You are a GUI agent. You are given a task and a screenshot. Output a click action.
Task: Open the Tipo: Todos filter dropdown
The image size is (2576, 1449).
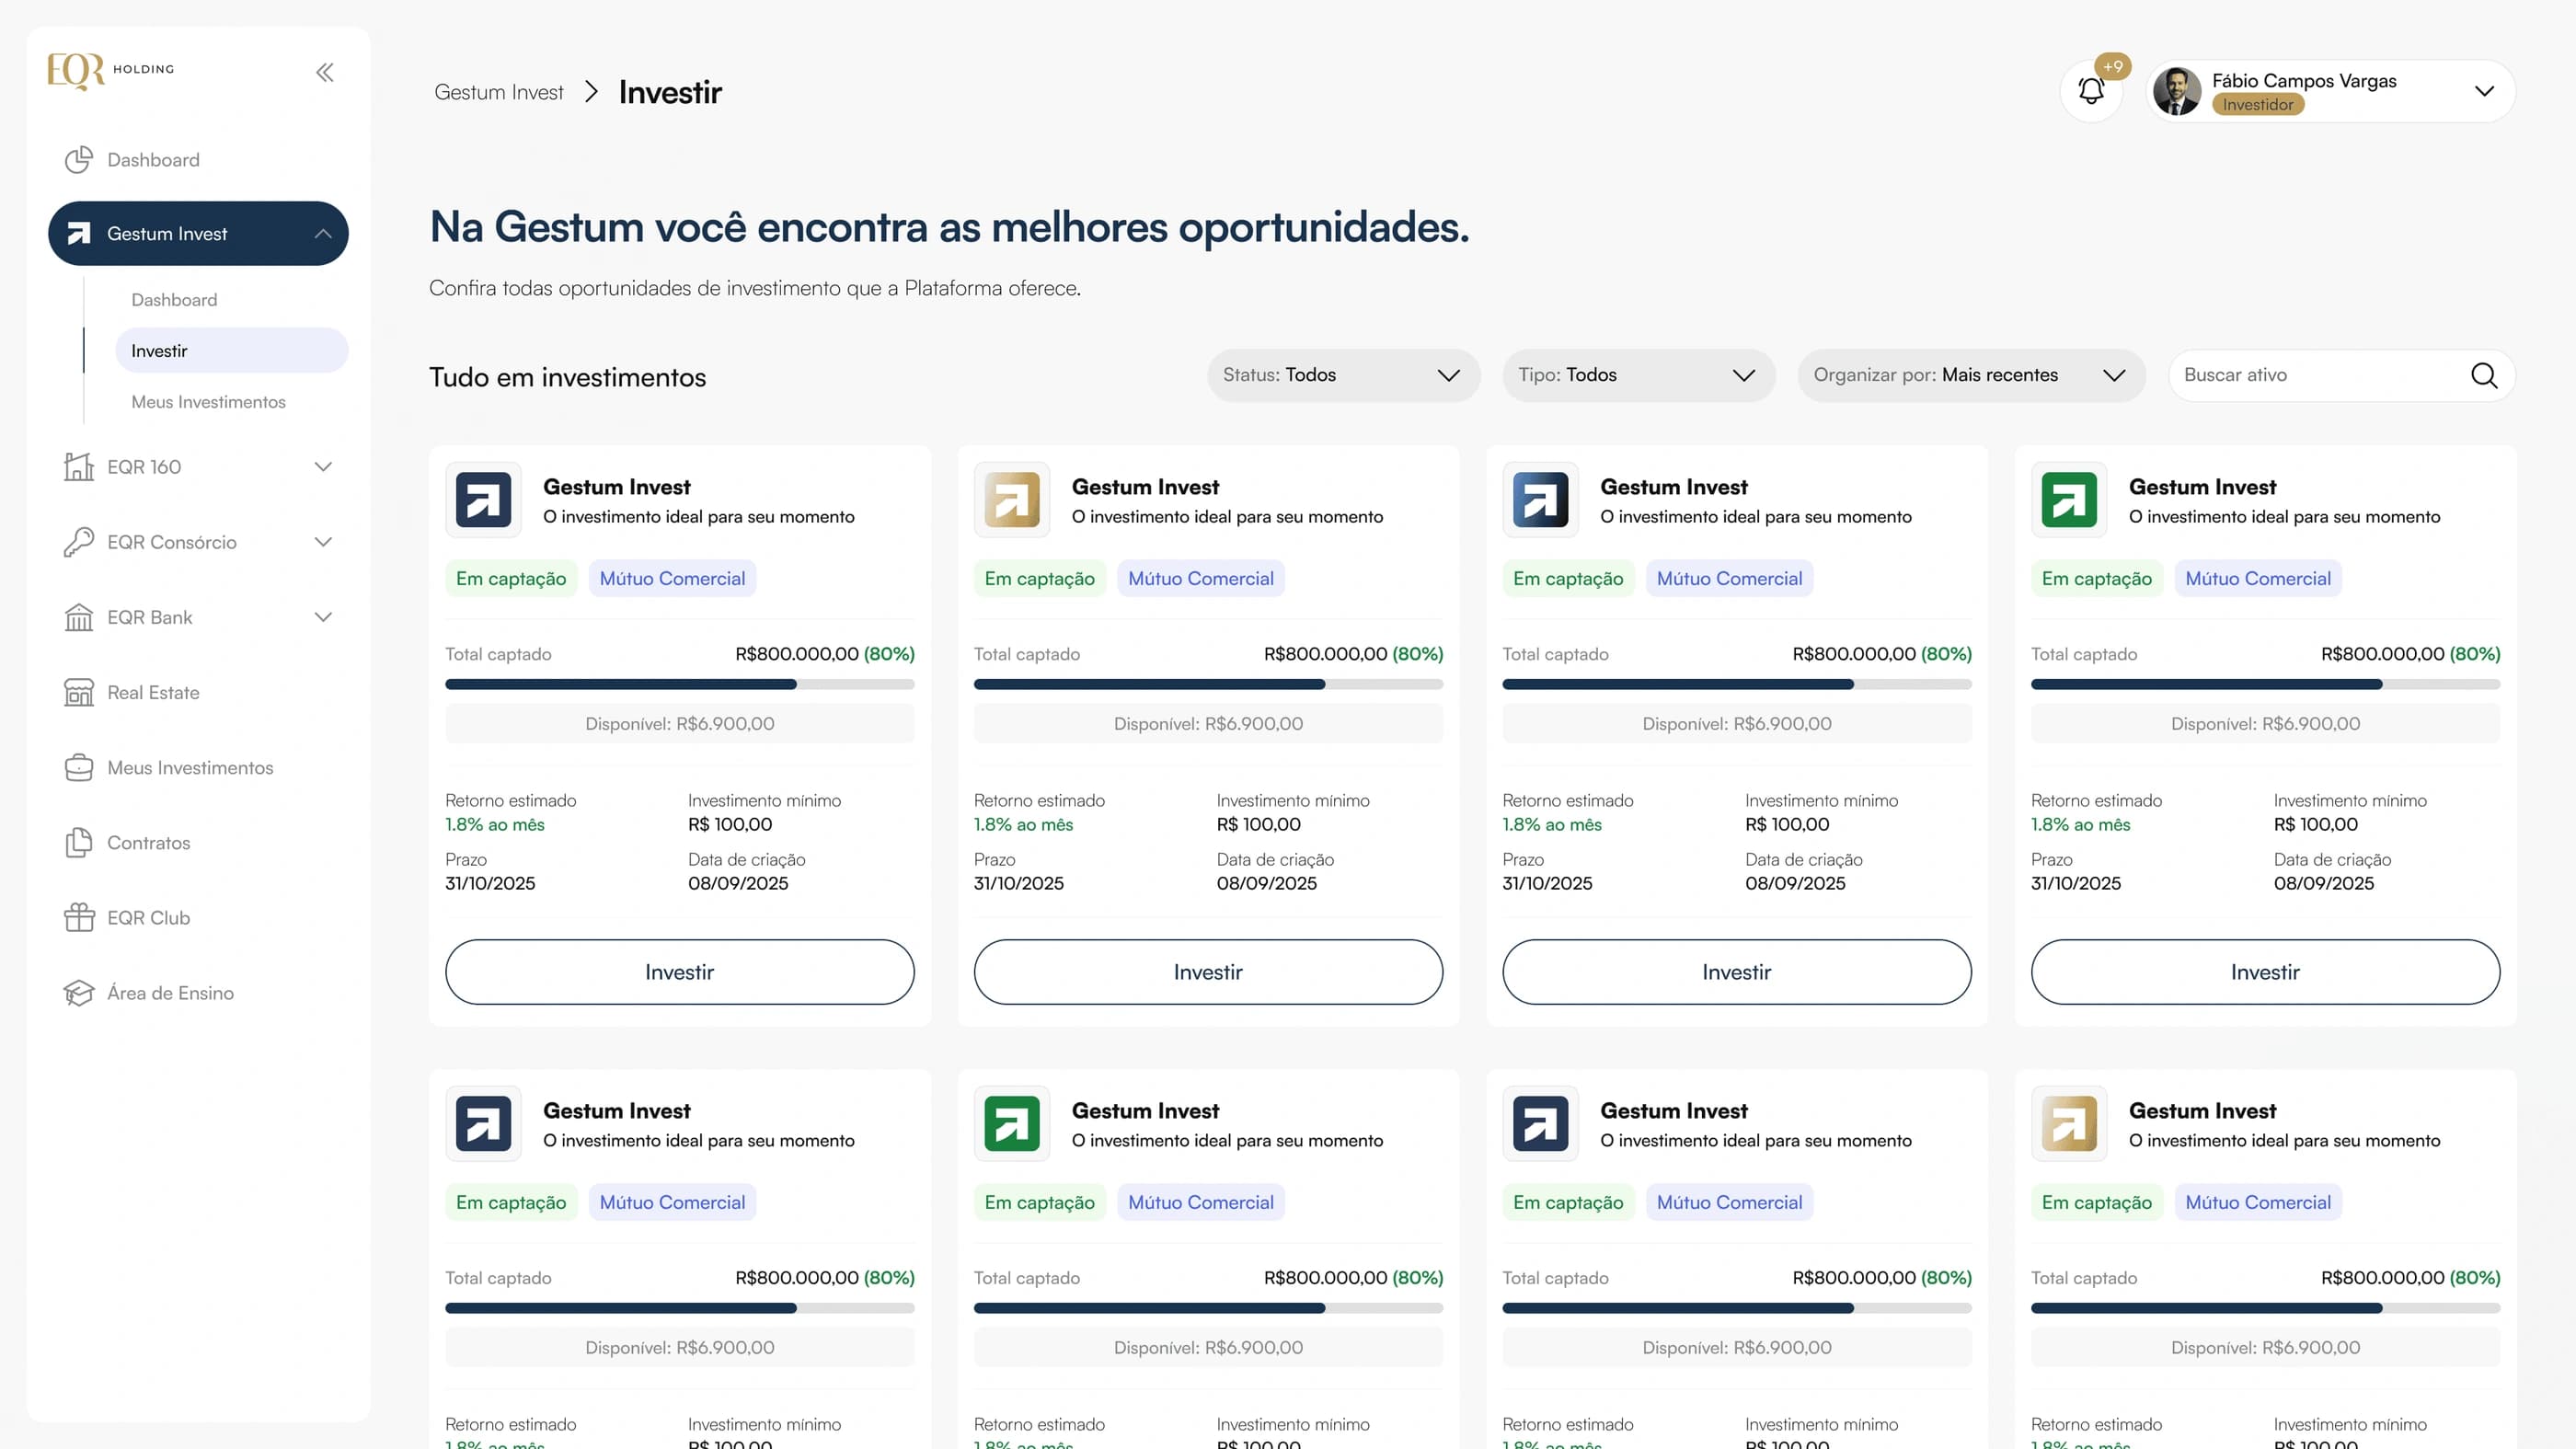(x=1638, y=375)
